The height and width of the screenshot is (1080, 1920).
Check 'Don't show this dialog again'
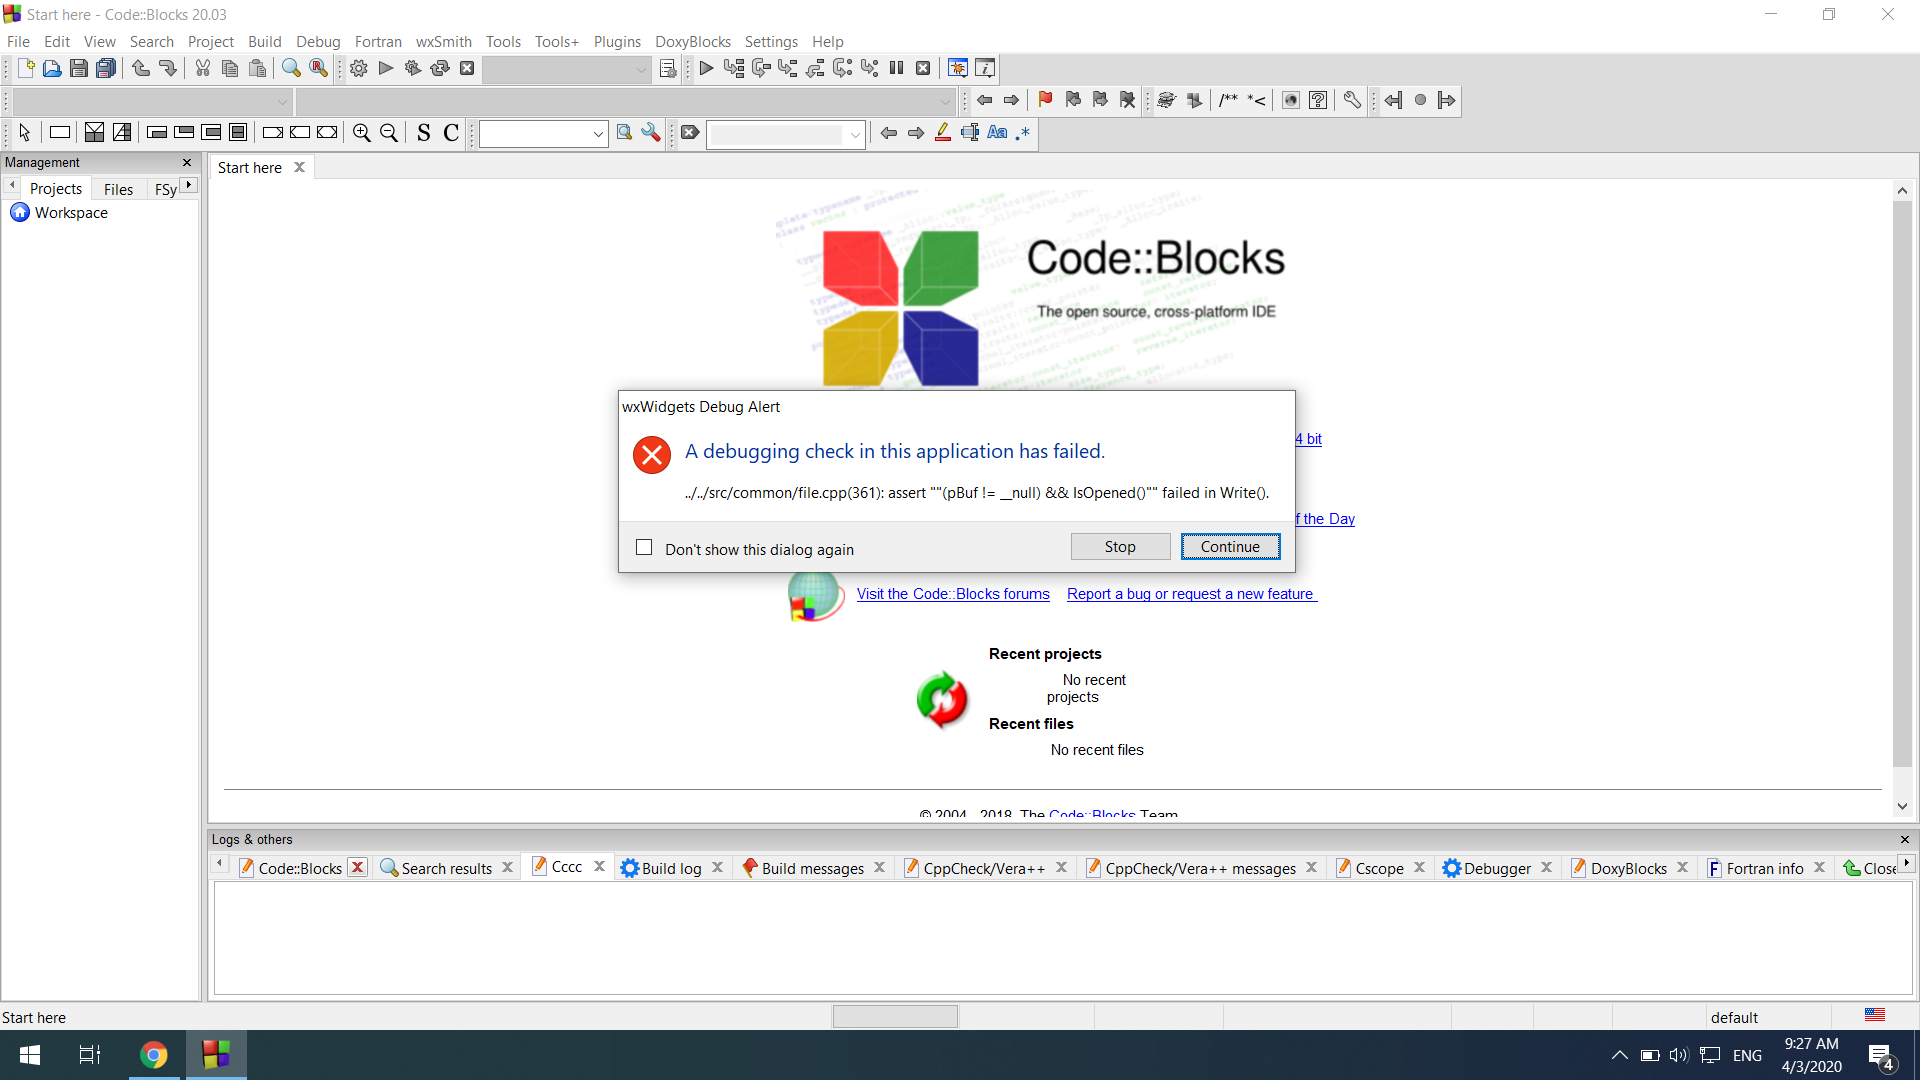point(644,547)
